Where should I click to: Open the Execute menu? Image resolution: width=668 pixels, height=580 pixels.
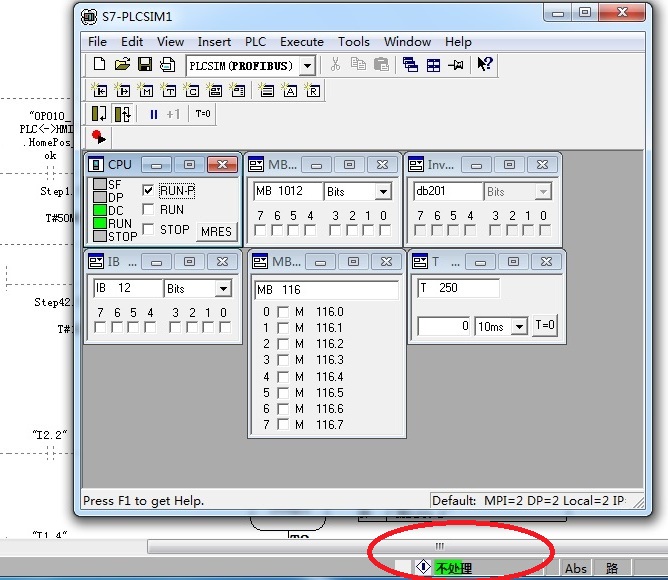click(302, 42)
